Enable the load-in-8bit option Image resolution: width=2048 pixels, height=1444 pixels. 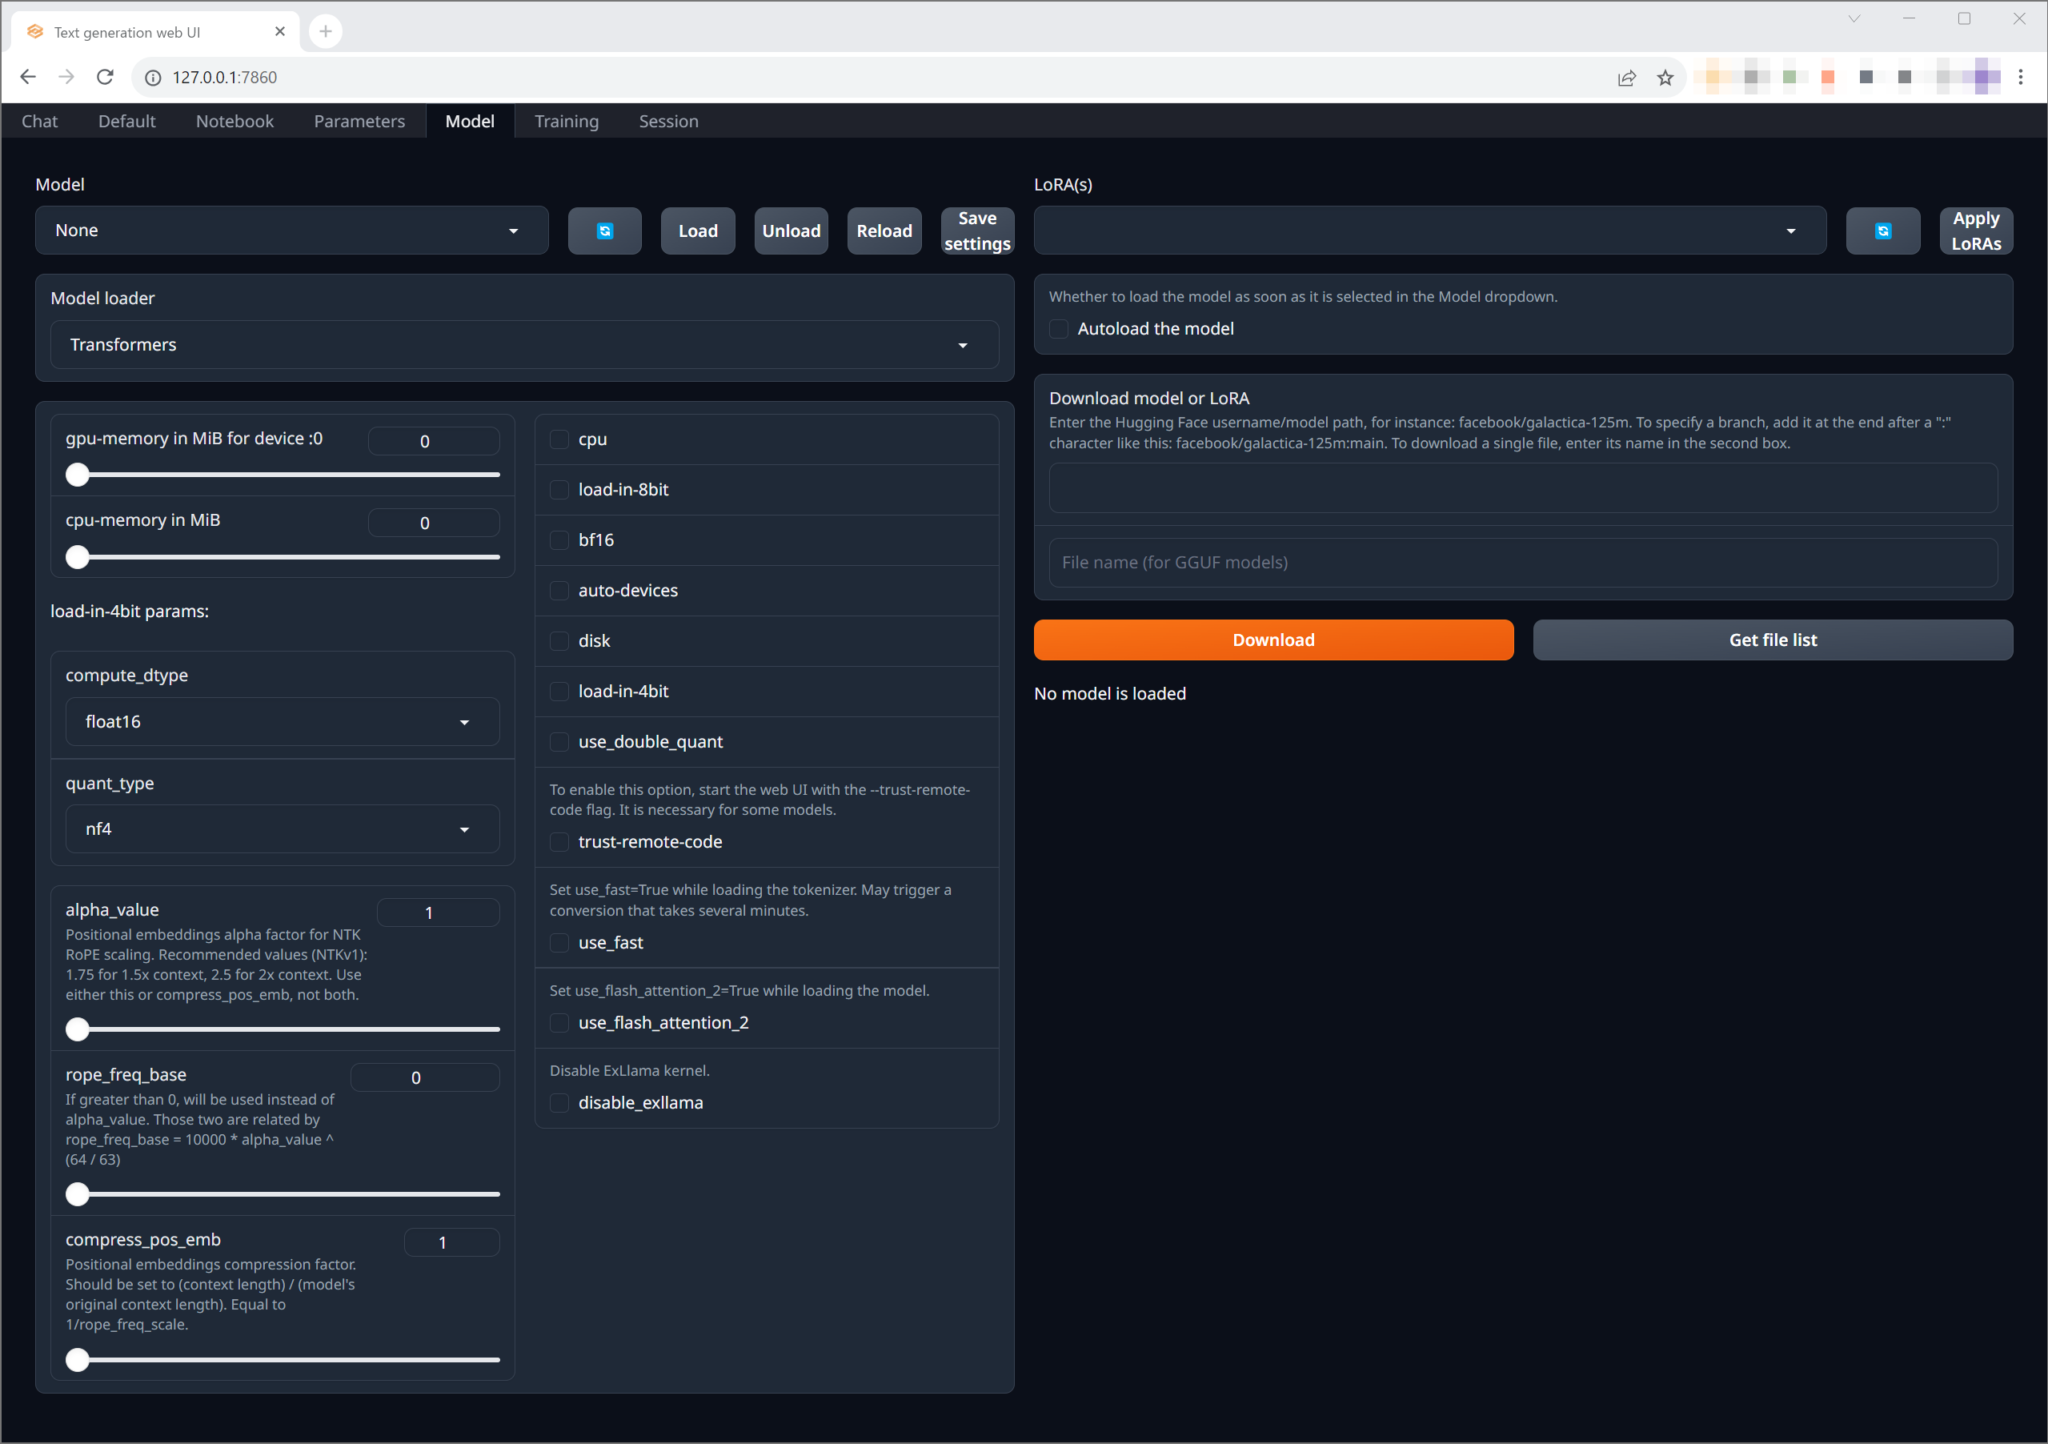[559, 490]
